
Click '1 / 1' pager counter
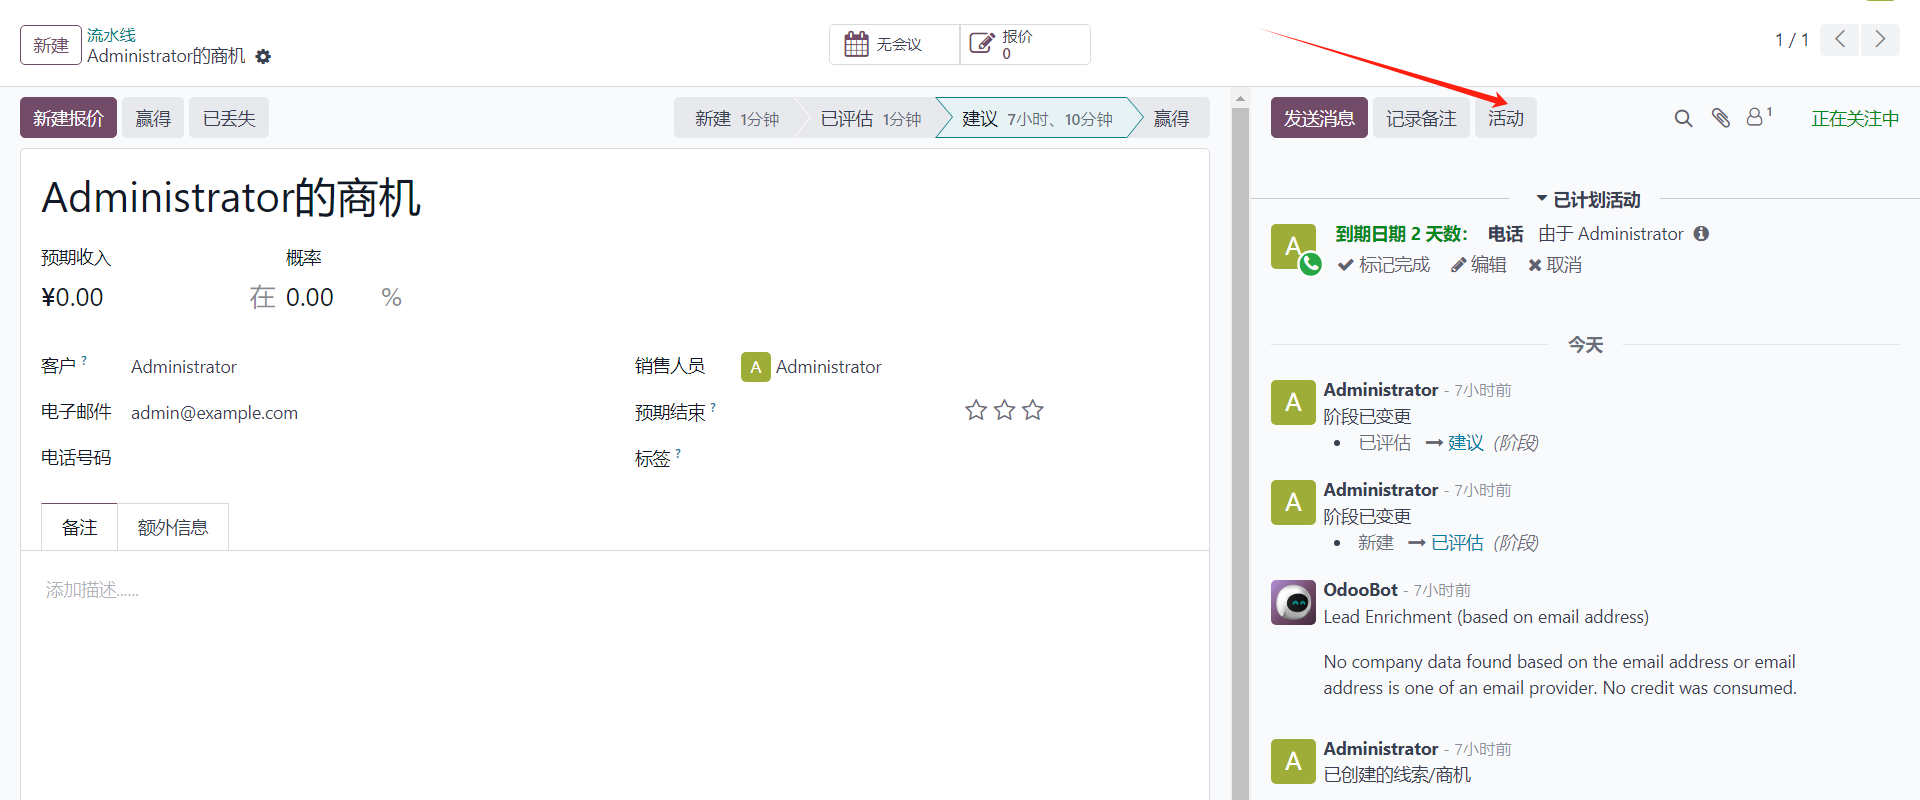[x=1791, y=40]
